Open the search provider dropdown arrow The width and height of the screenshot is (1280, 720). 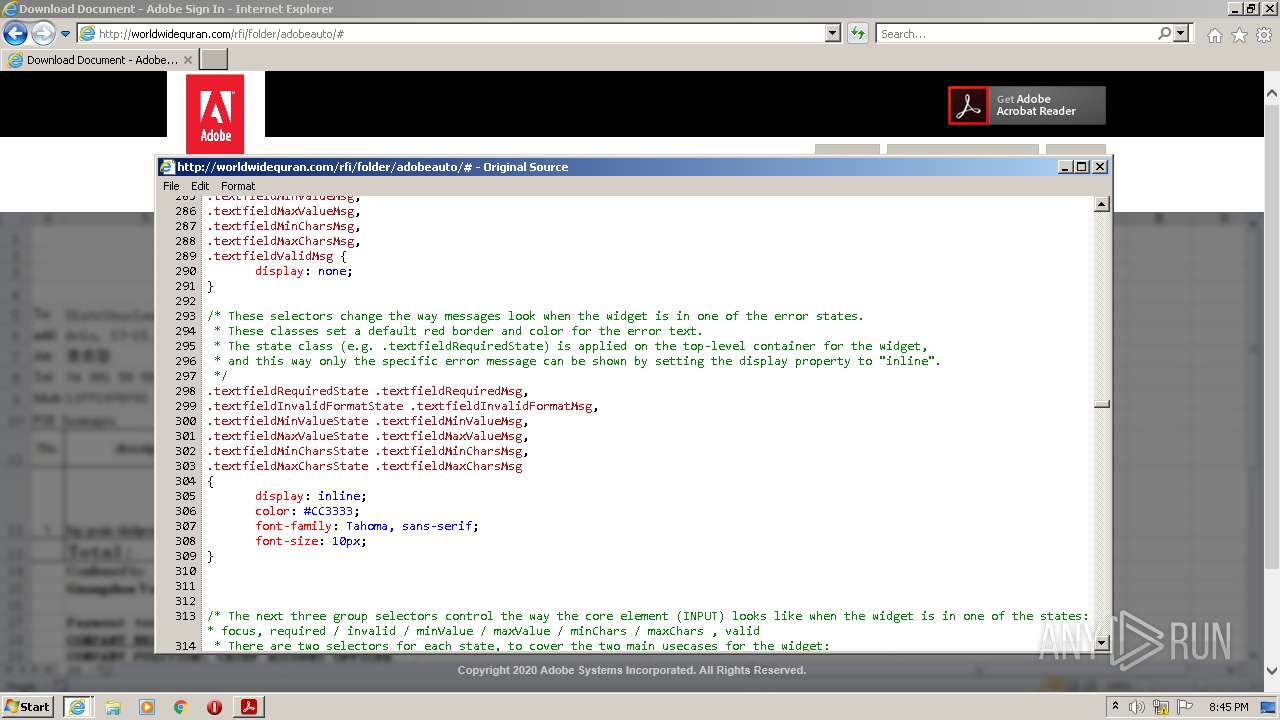1182,34
